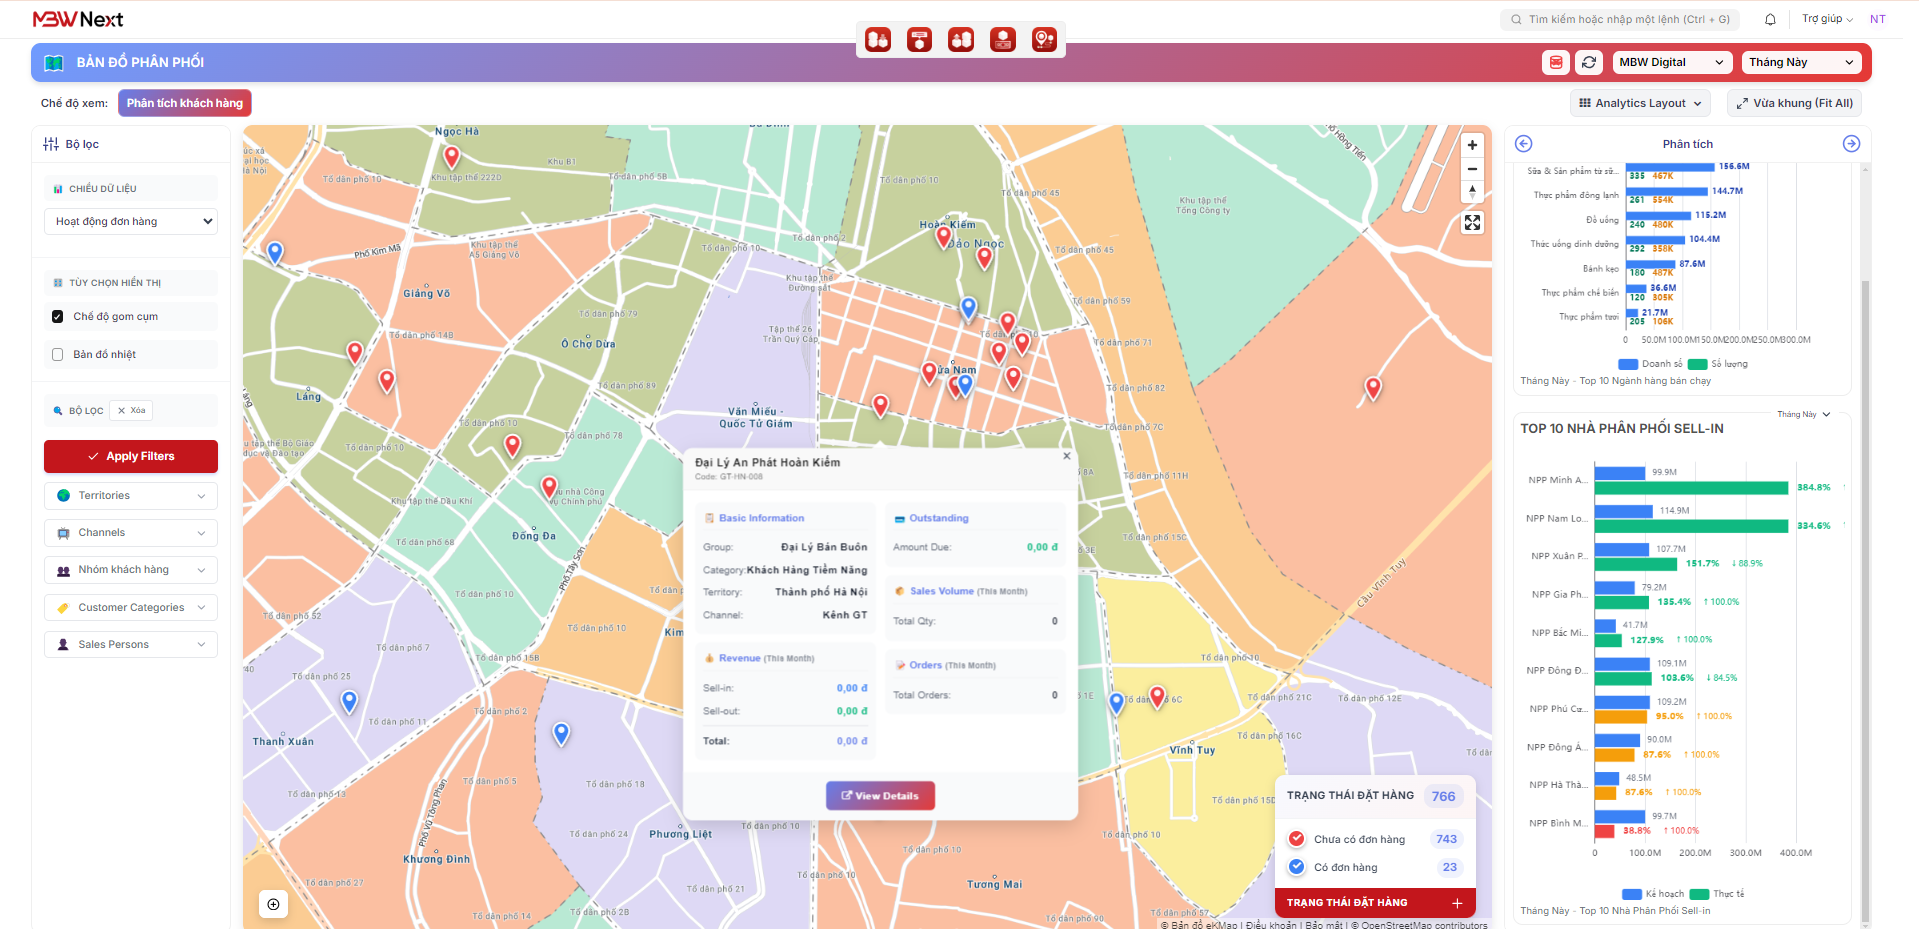Open the MBW Digital company dropdown

click(1671, 62)
